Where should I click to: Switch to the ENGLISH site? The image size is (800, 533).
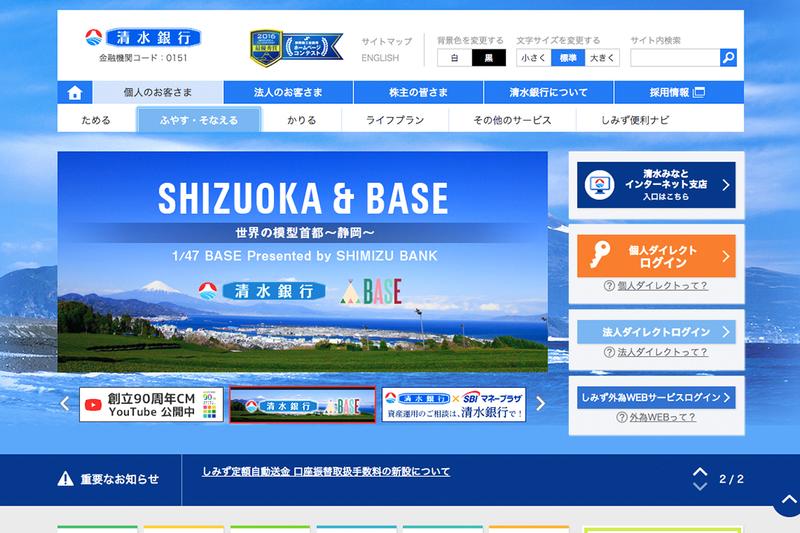click(x=380, y=58)
